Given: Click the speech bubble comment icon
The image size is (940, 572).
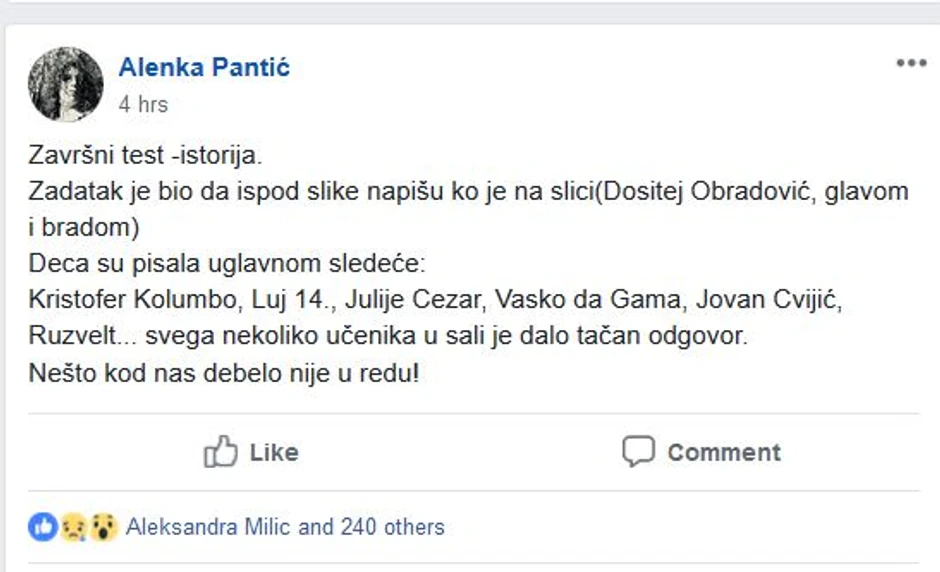Looking at the screenshot, I should coord(638,452).
